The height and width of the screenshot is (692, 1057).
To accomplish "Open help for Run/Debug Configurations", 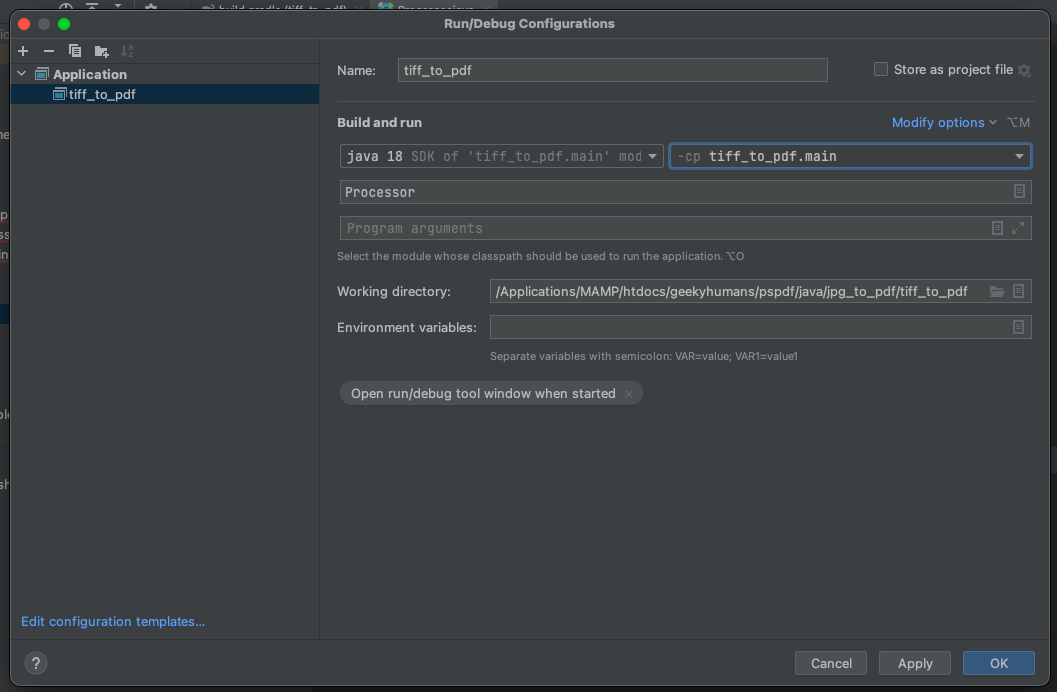I will tap(36, 663).
